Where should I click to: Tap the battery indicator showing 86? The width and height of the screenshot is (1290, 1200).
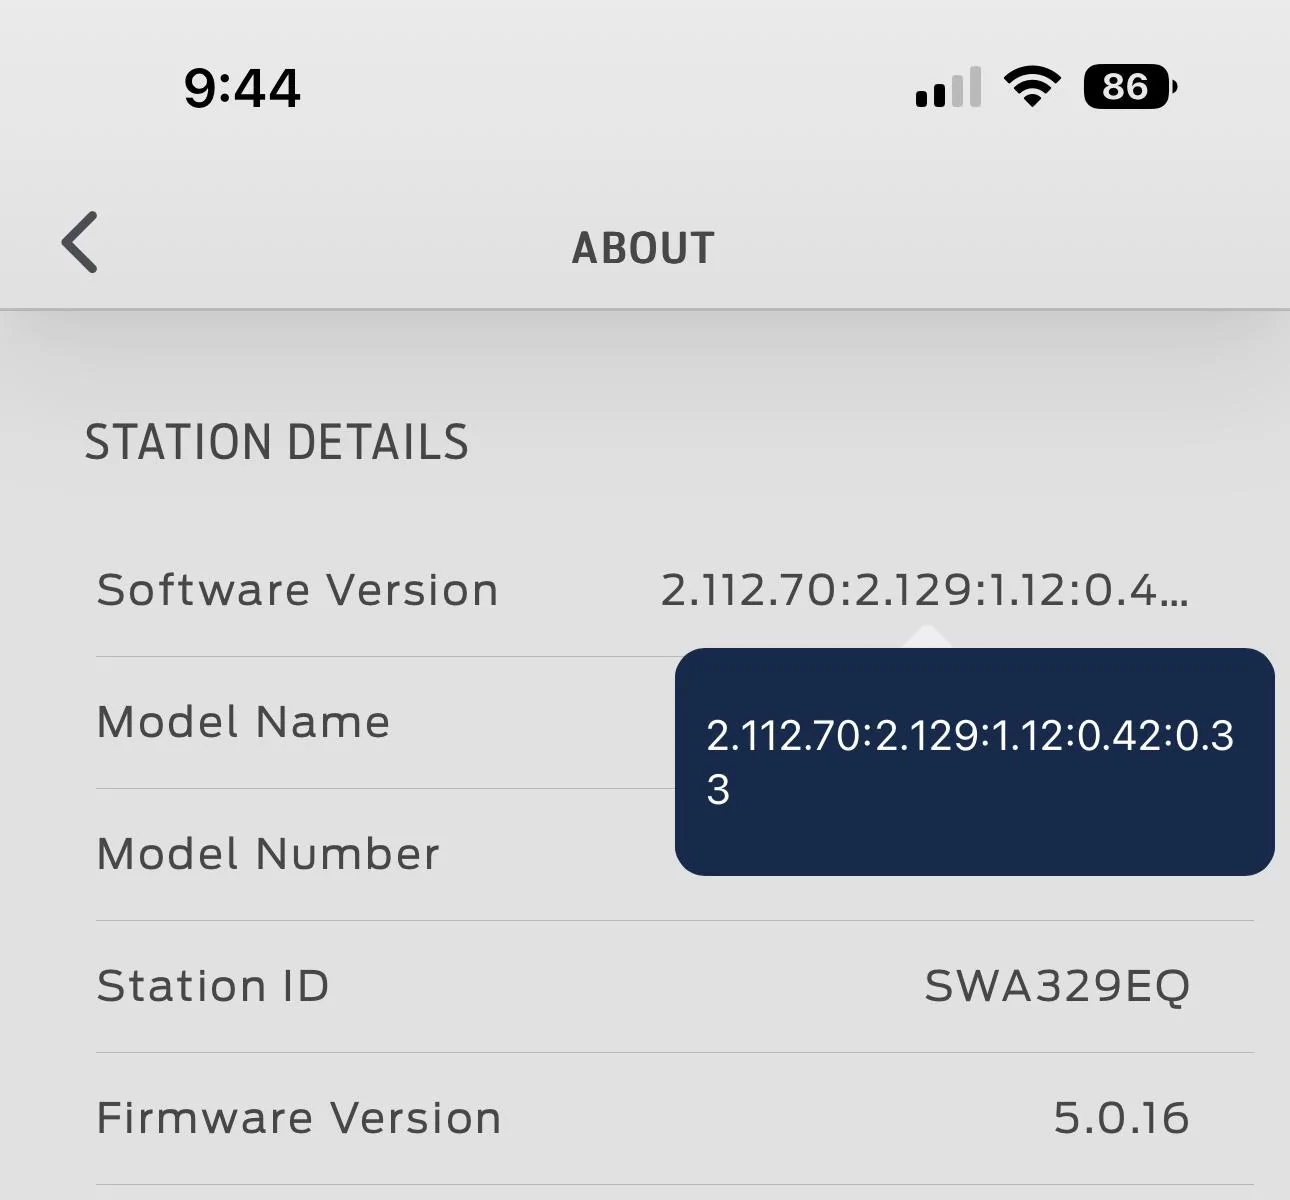(1128, 87)
